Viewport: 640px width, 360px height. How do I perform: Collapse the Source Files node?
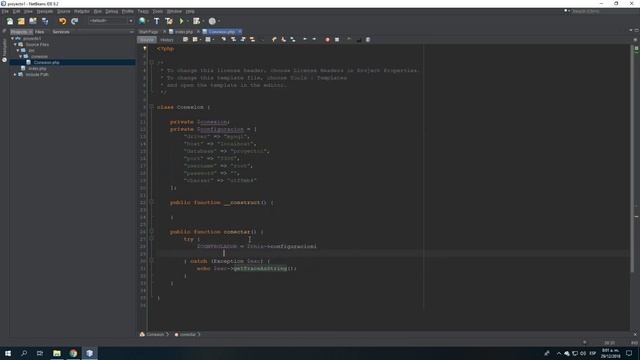click(x=15, y=44)
